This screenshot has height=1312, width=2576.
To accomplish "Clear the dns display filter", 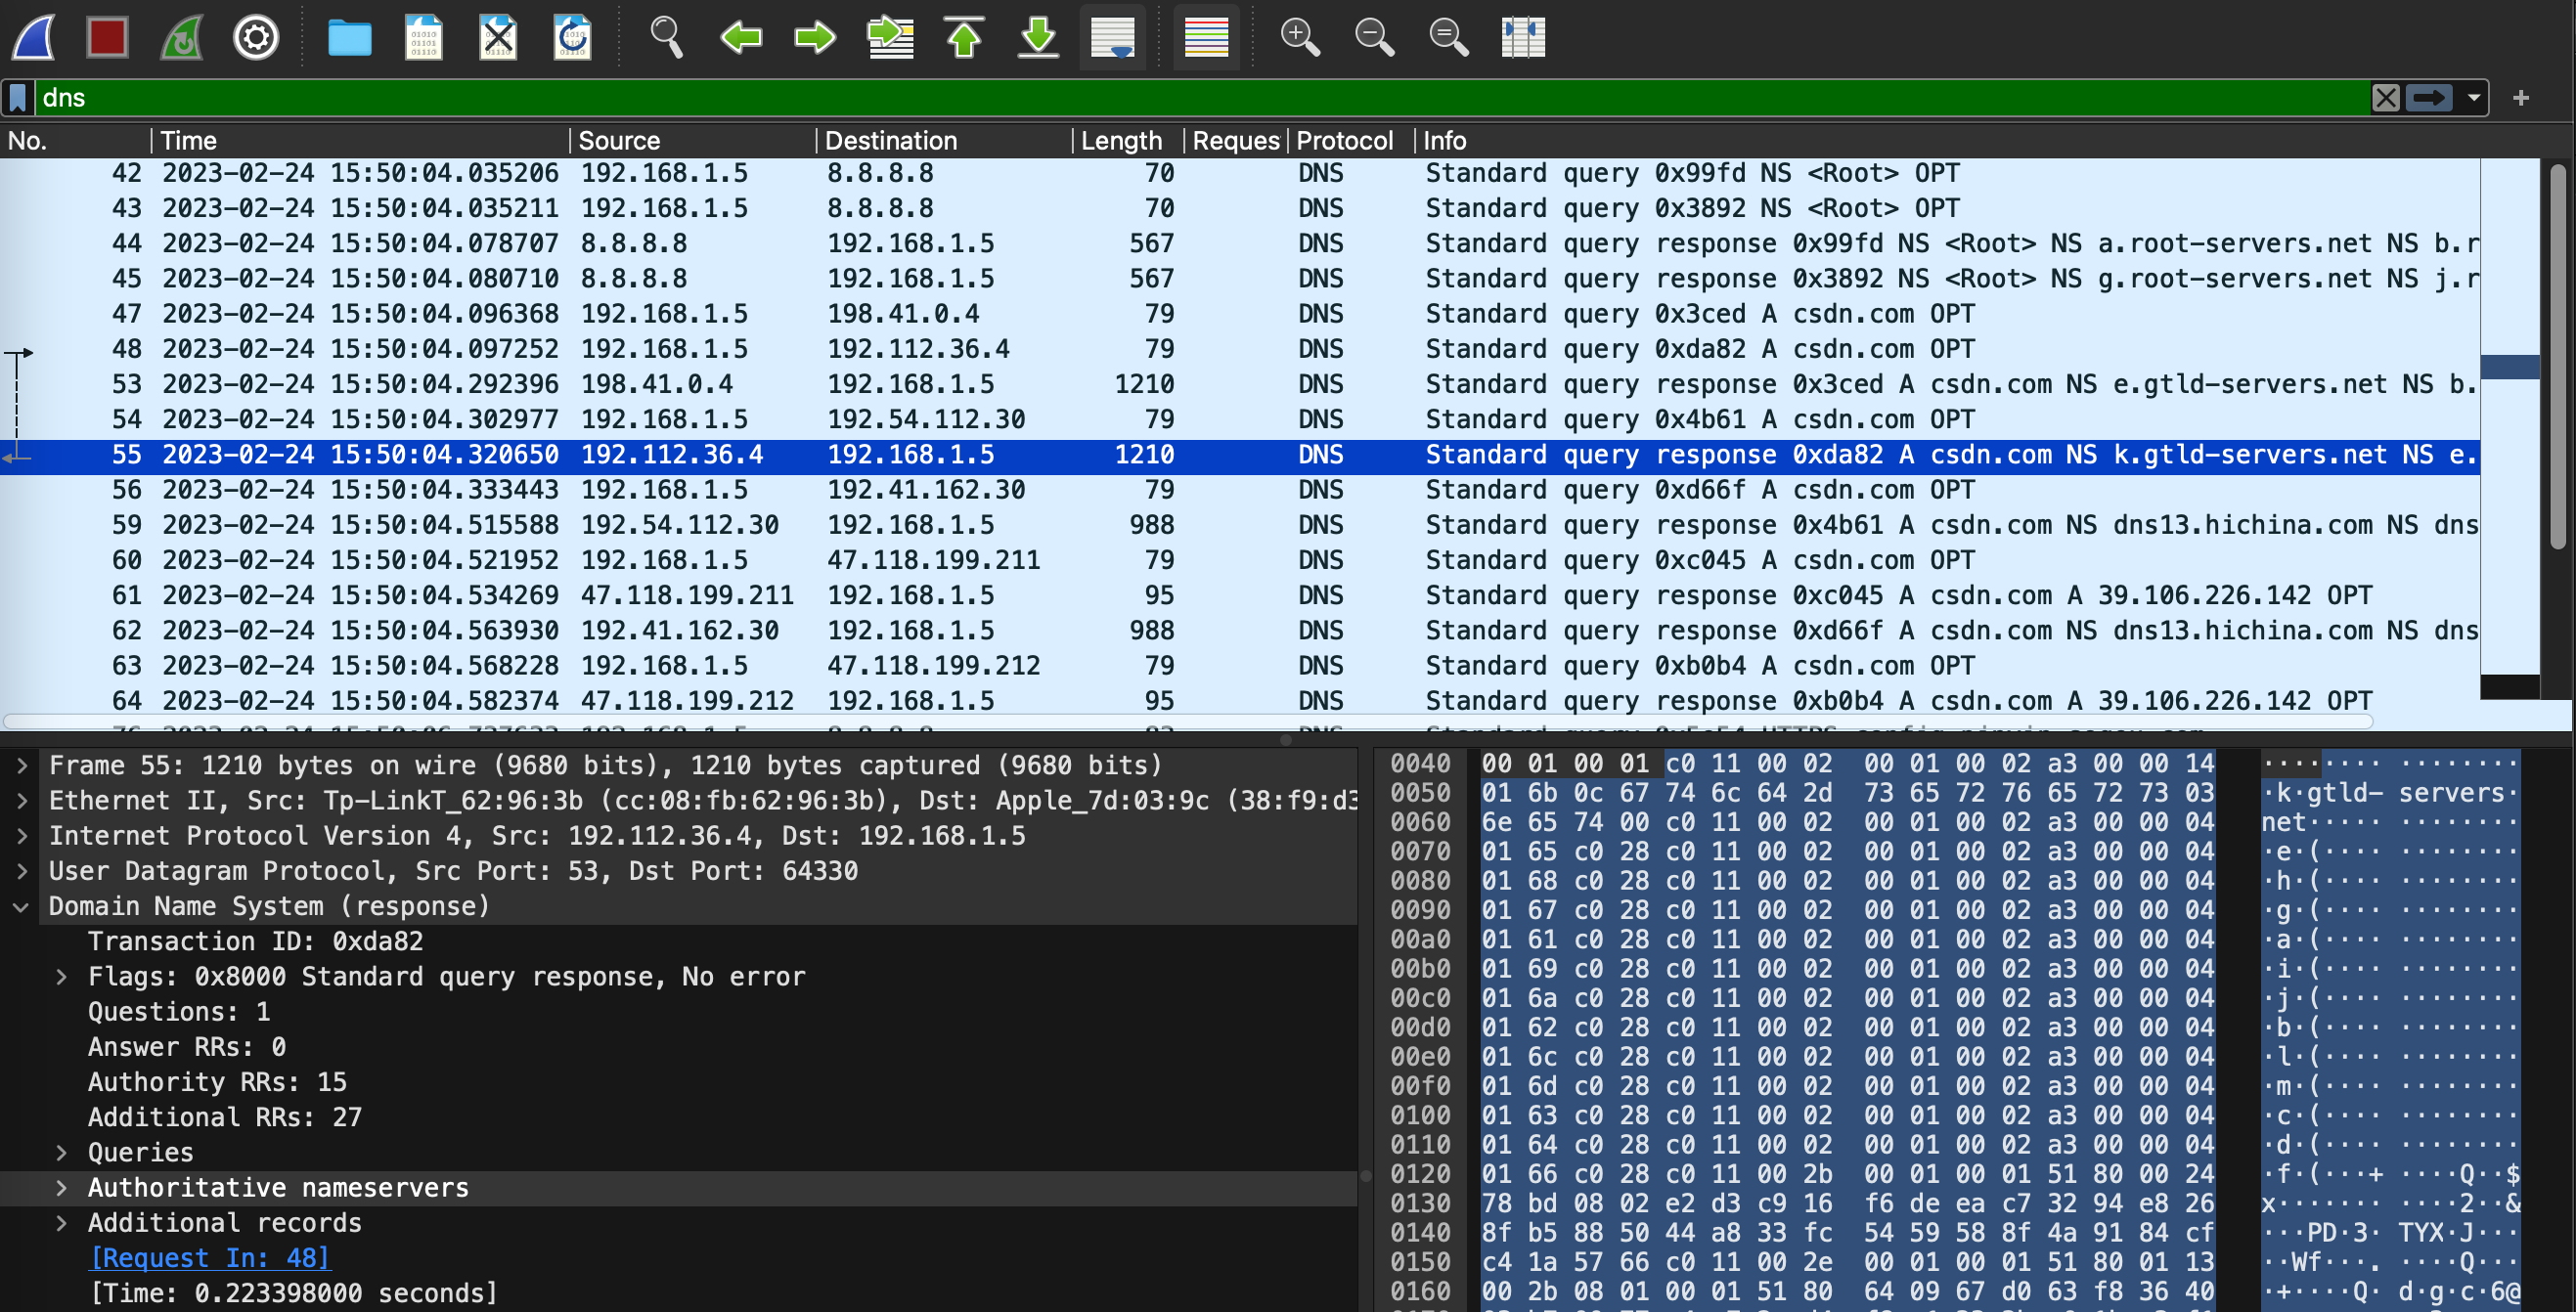I will click(2385, 98).
